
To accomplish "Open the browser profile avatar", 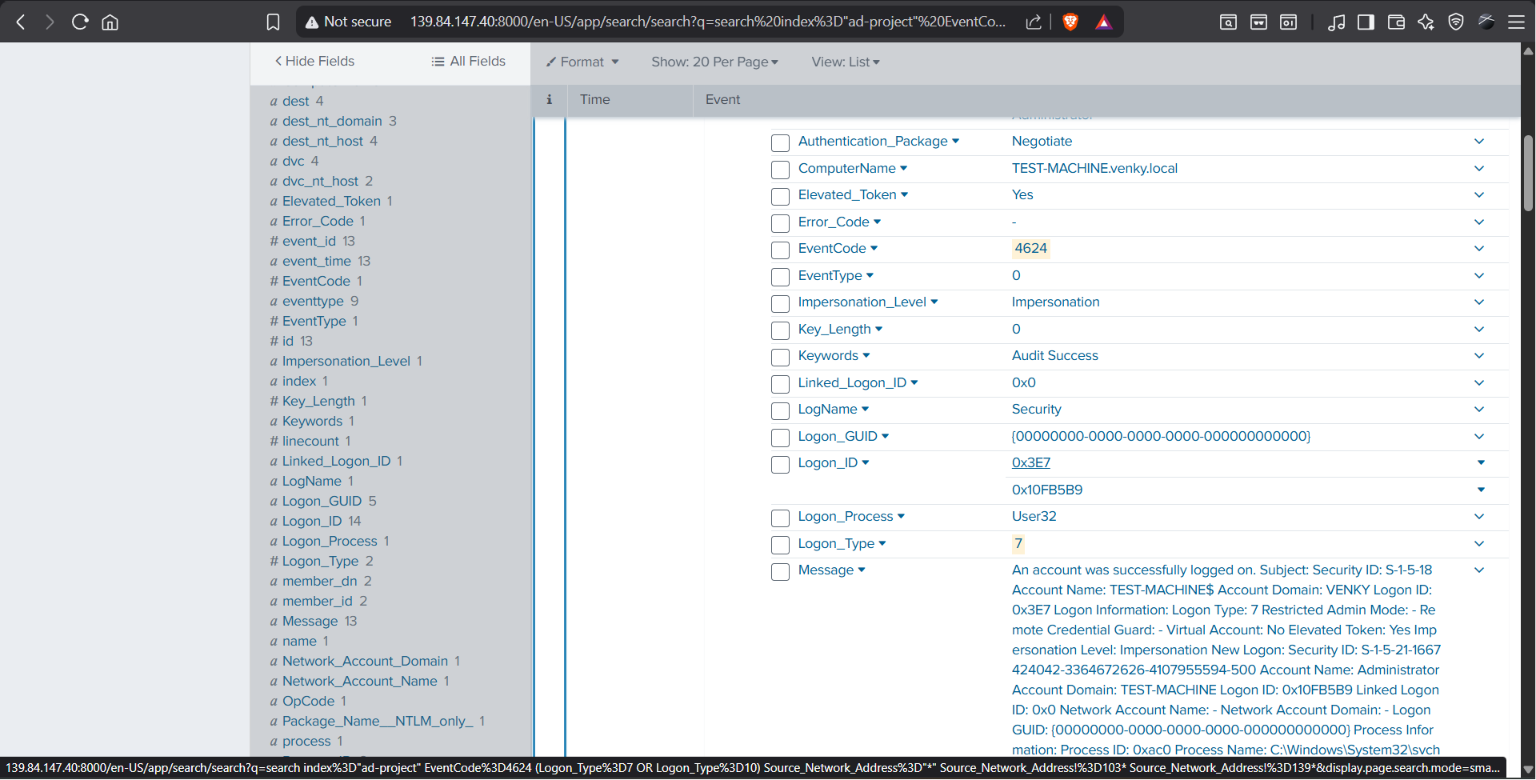I will pos(1486,22).
